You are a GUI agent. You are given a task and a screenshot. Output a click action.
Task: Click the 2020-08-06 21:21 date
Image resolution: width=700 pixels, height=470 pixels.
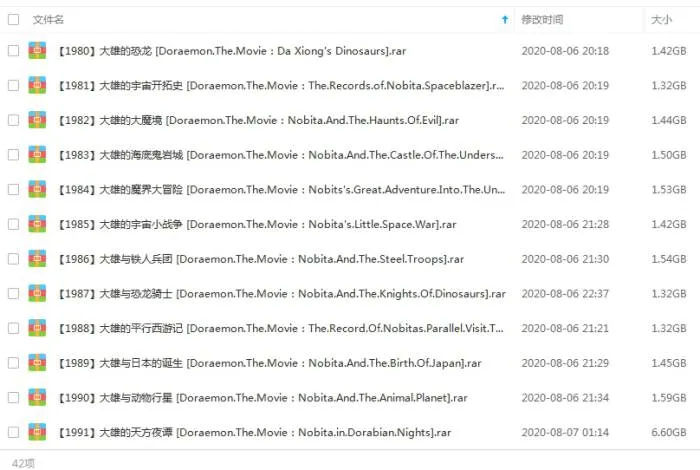click(x=565, y=328)
